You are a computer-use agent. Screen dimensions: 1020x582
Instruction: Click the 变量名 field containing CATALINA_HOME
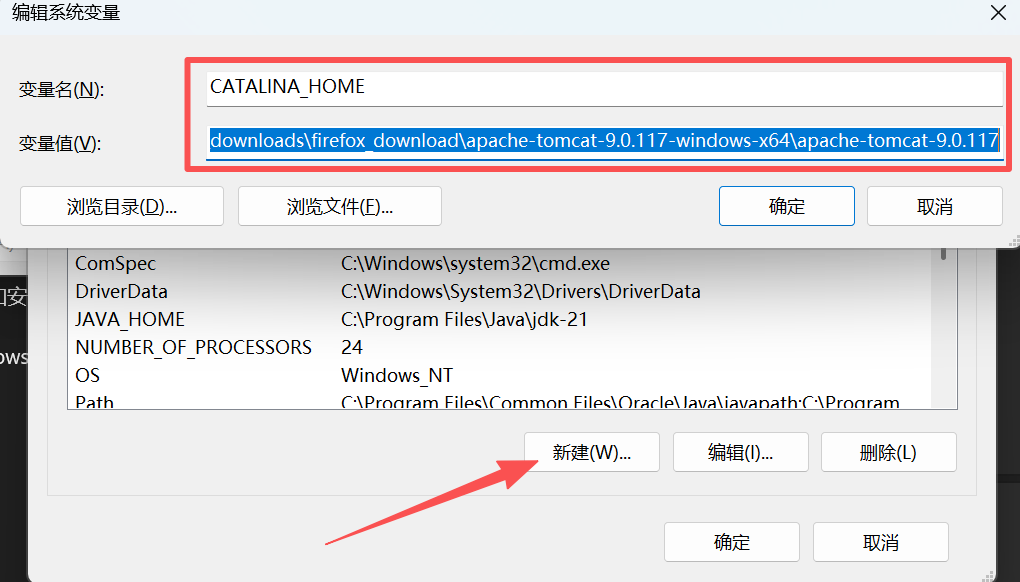604,88
